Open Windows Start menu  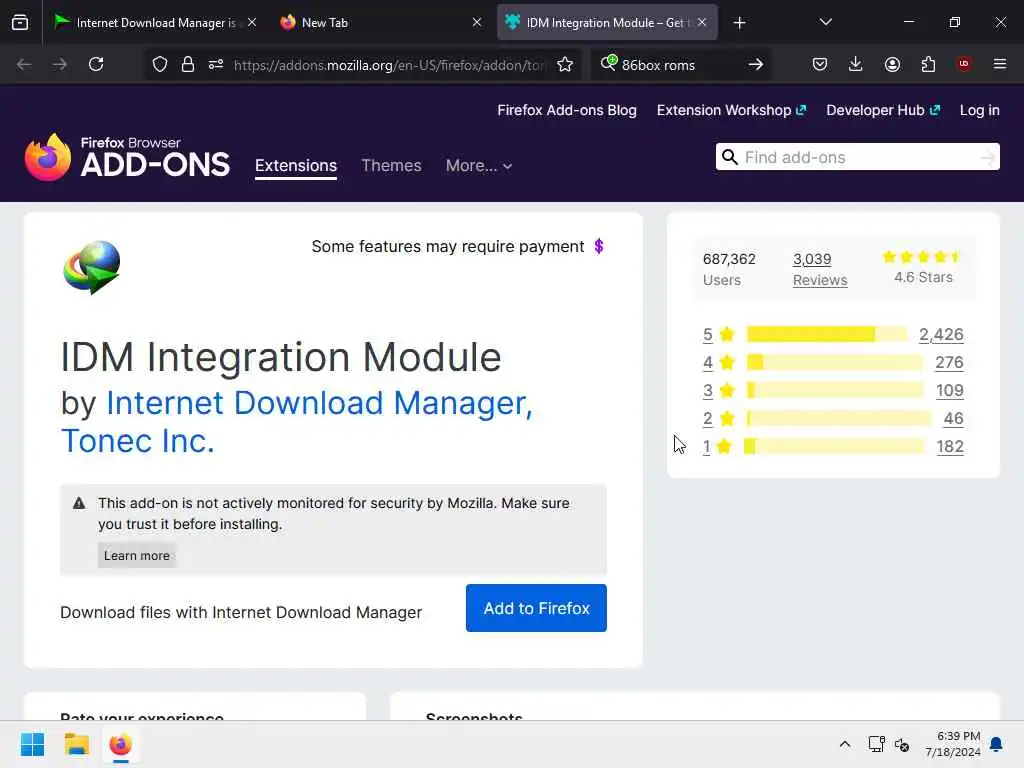tap(32, 744)
